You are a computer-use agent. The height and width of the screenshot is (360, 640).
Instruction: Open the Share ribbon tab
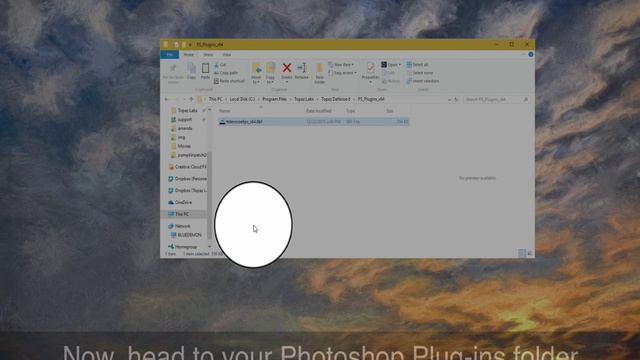(x=208, y=54)
